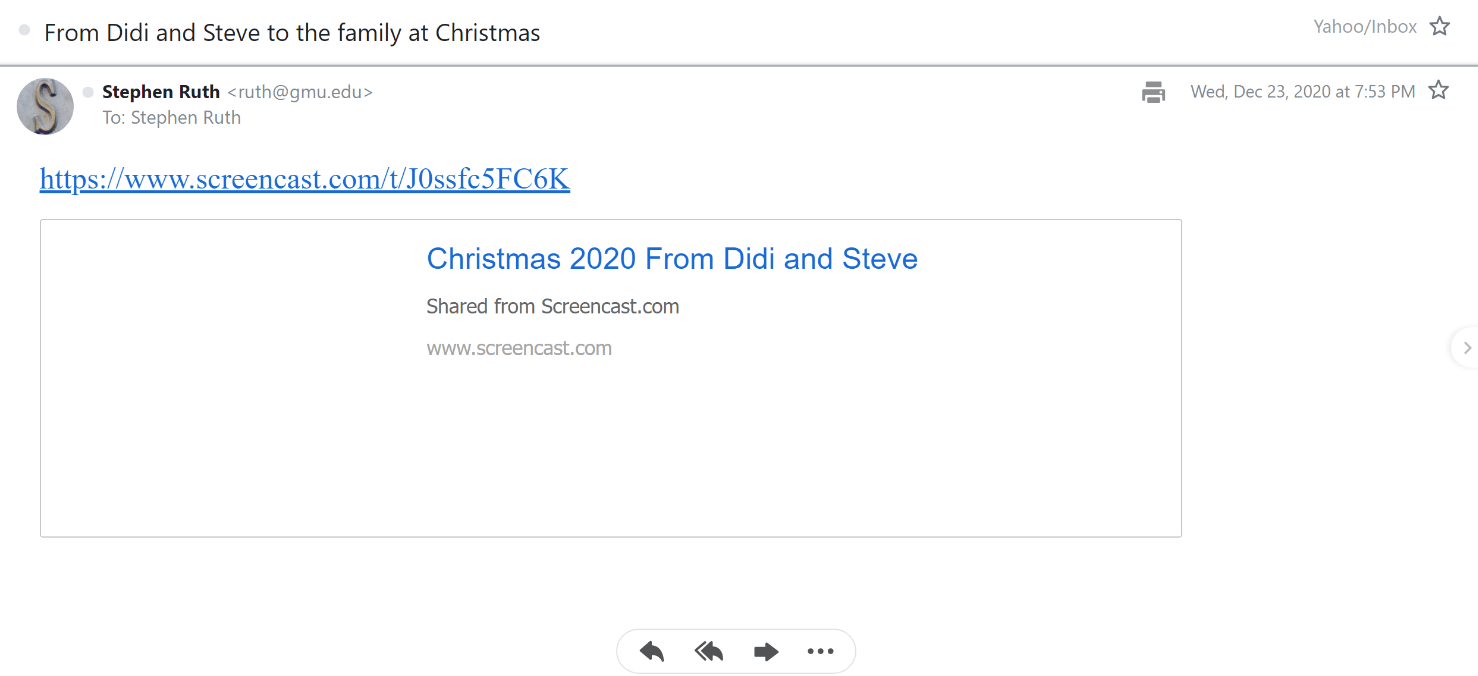1478x676 pixels.
Task: Open the screencast.com/t/J0ssfc5FC6K hyperlink
Action: pos(305,179)
